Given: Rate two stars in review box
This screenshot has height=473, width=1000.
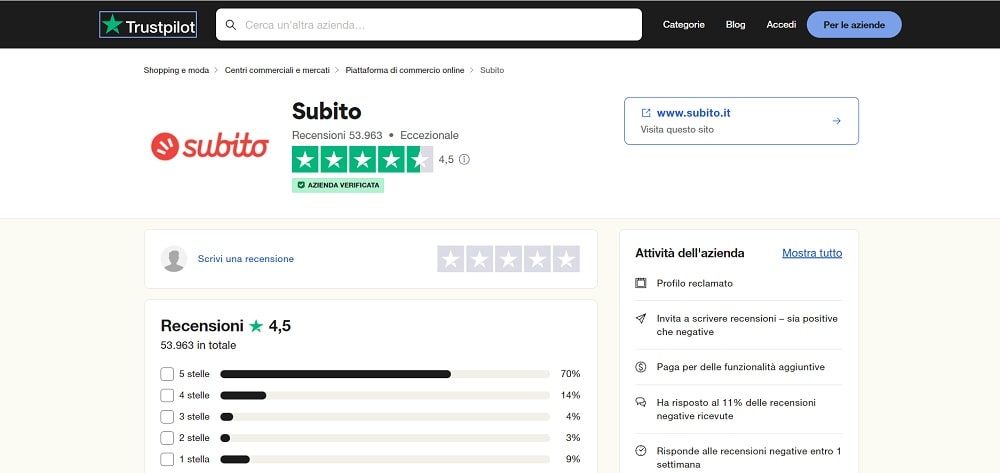Looking at the screenshot, I should pyautogui.click(x=480, y=259).
